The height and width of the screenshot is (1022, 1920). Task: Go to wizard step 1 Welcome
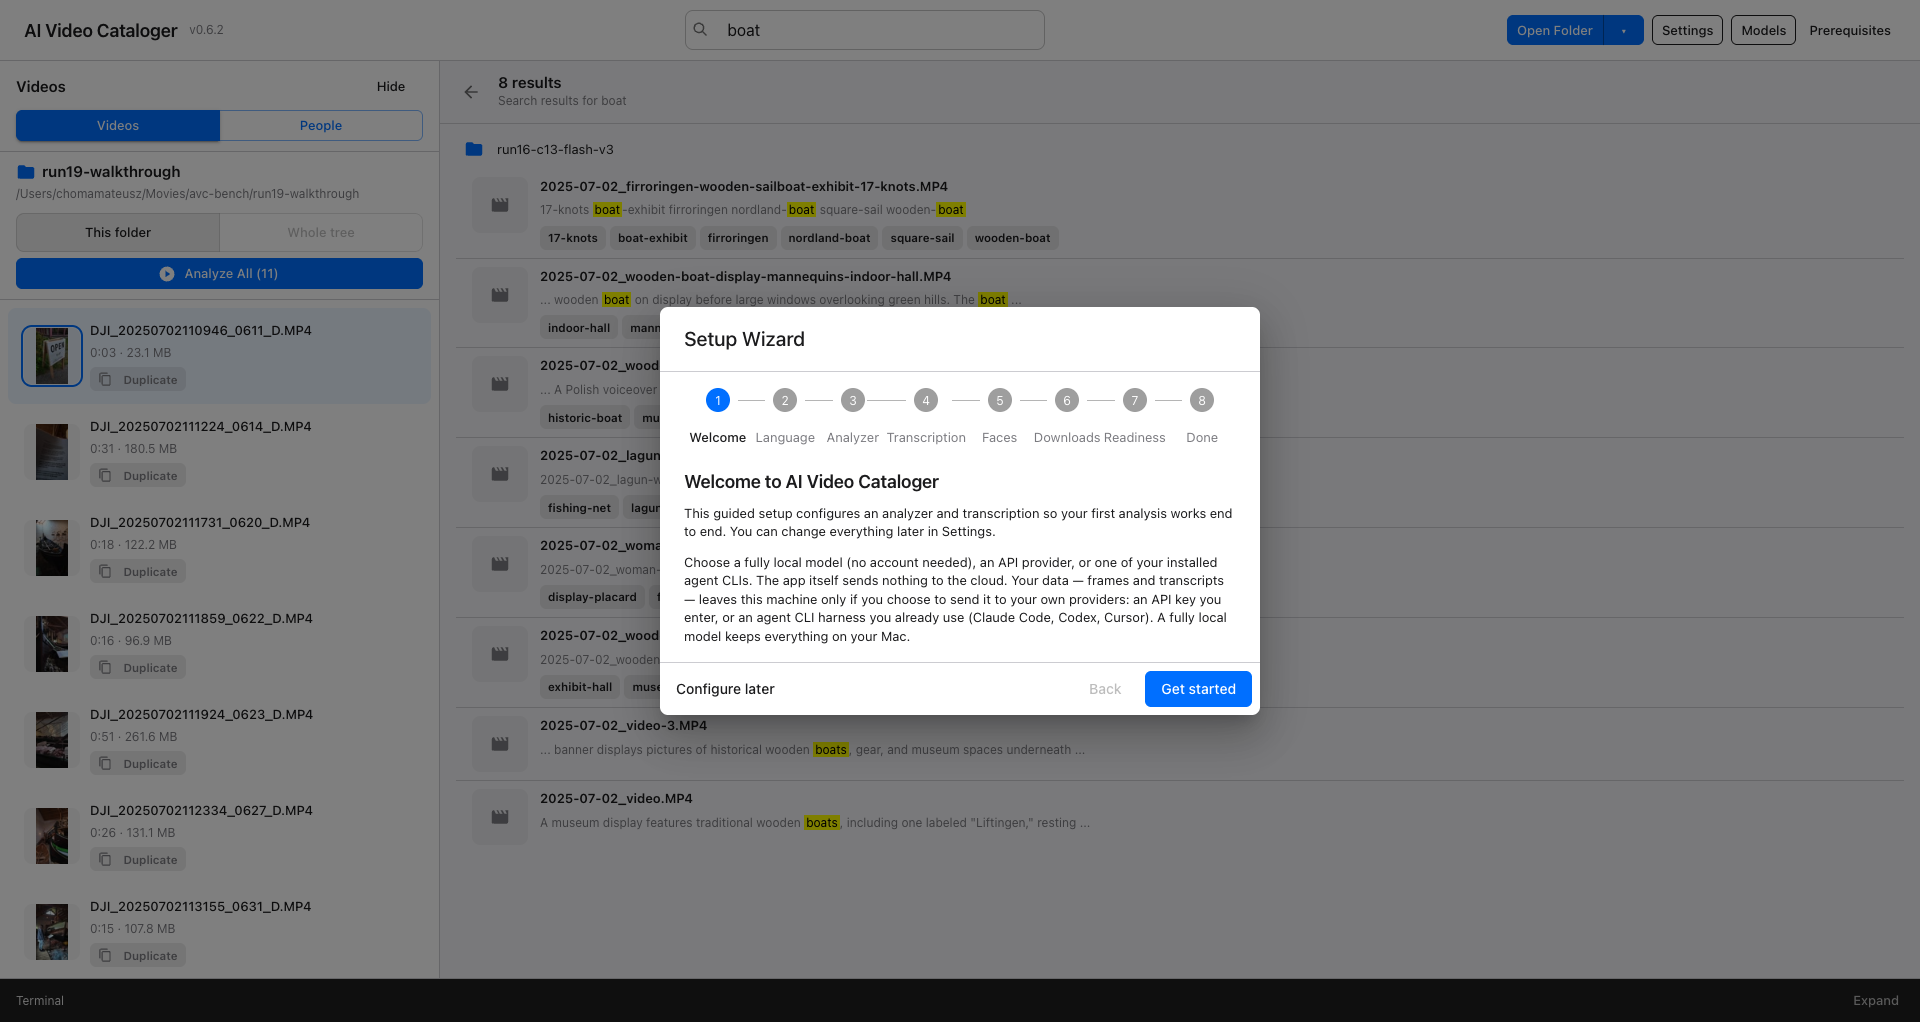click(x=718, y=401)
